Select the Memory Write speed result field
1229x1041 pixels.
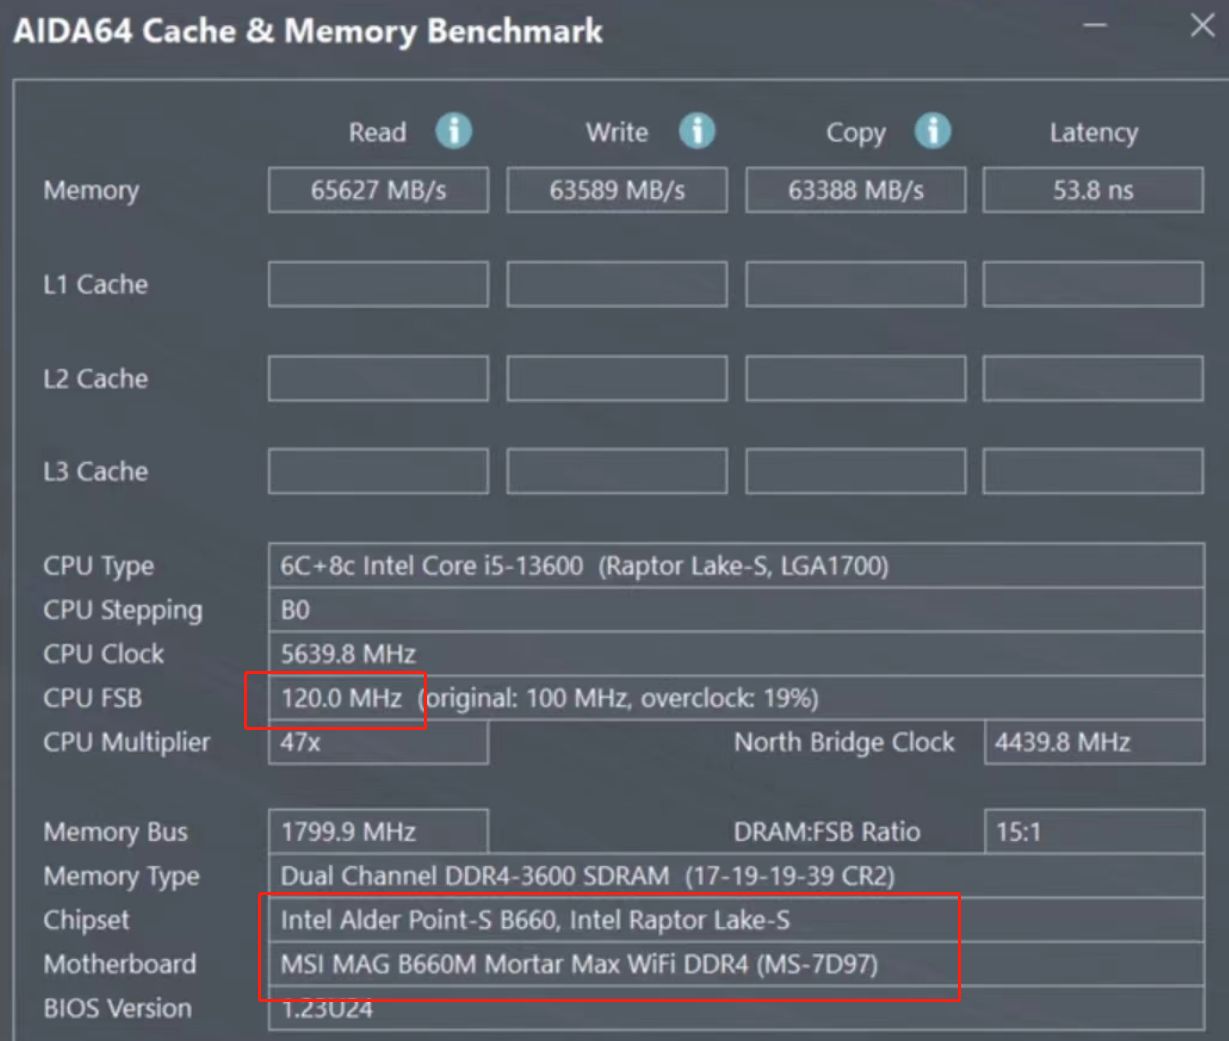(x=616, y=190)
